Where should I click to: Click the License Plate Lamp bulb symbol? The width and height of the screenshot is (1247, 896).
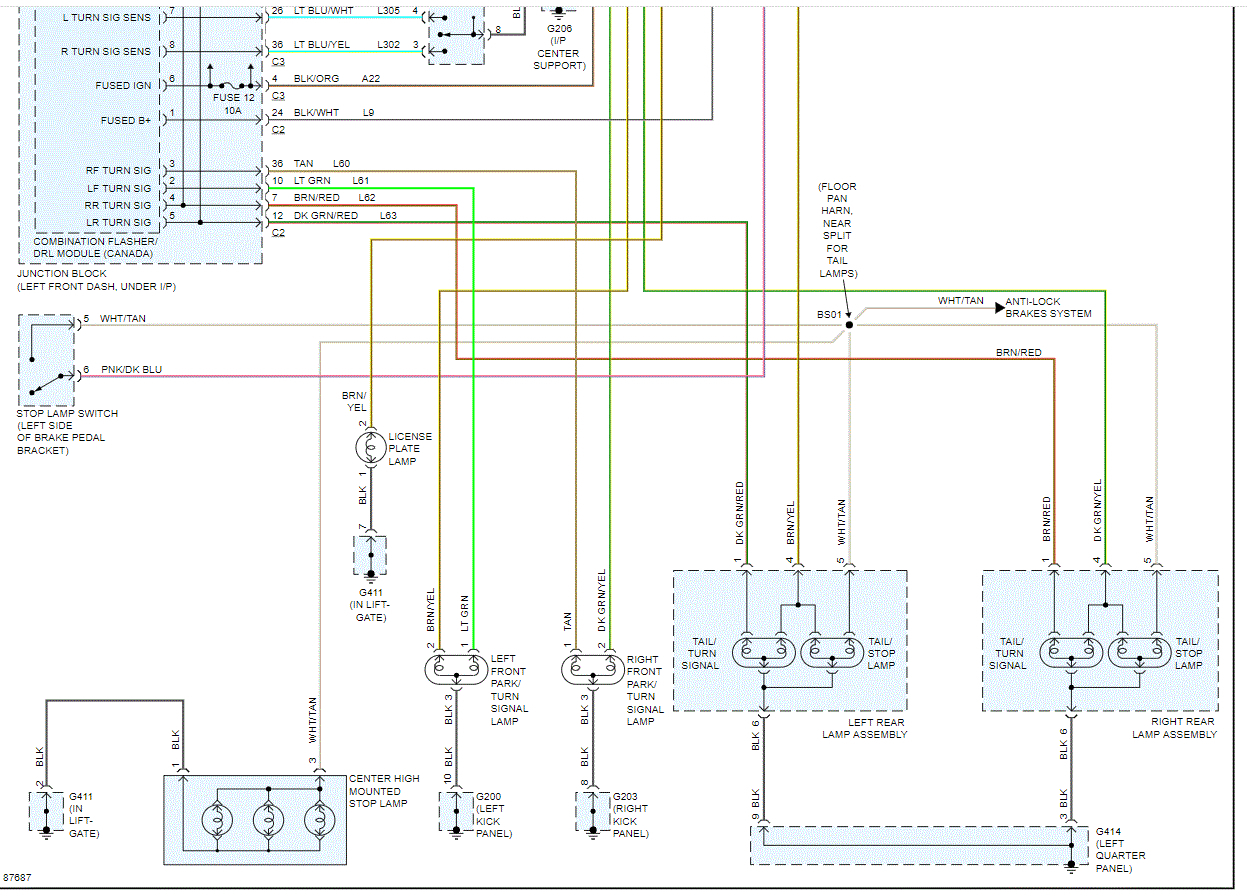pos(371,448)
